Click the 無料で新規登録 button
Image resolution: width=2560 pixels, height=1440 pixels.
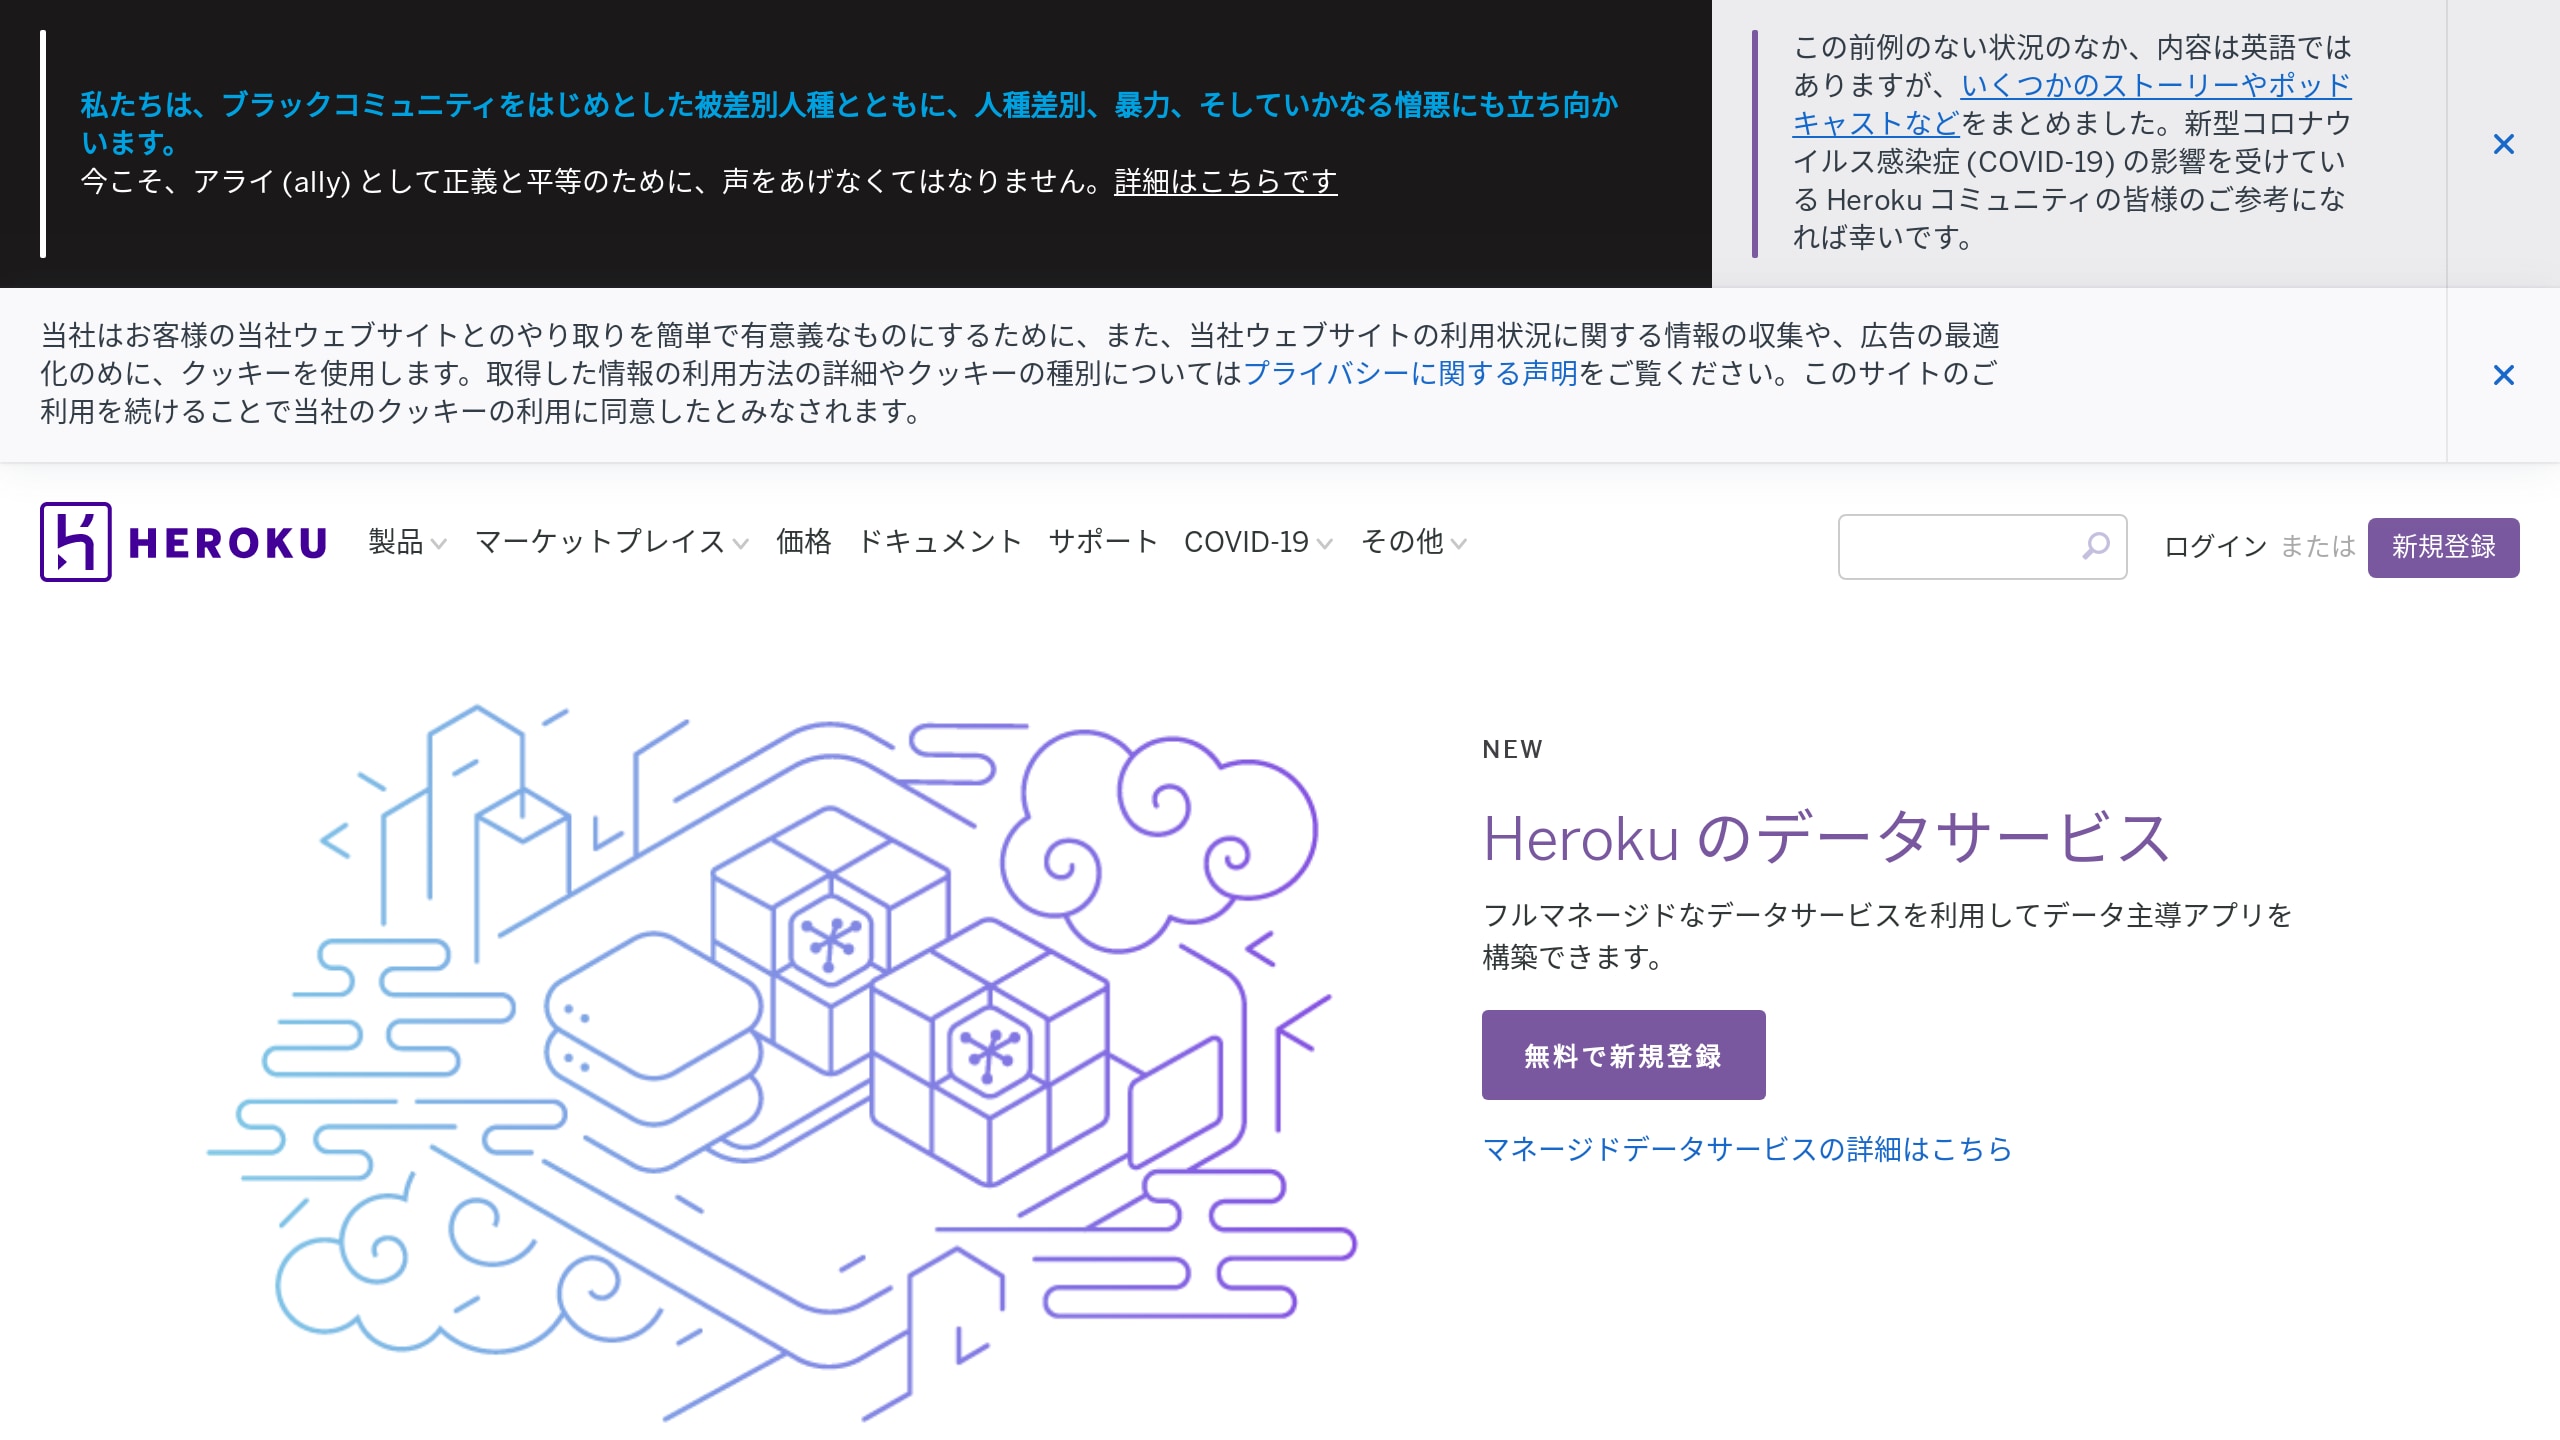coord(1623,1055)
